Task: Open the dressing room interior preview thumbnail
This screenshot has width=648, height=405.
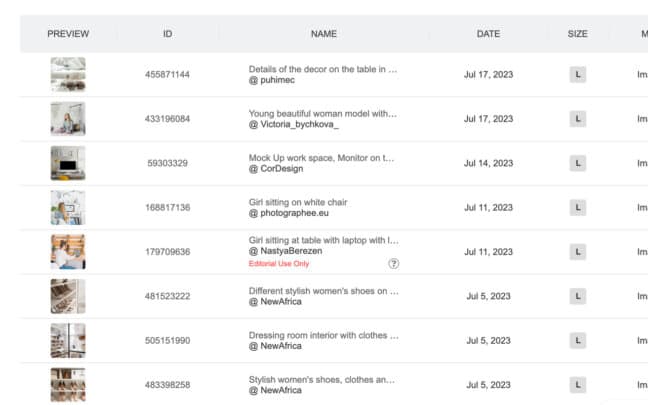Action: (x=68, y=341)
